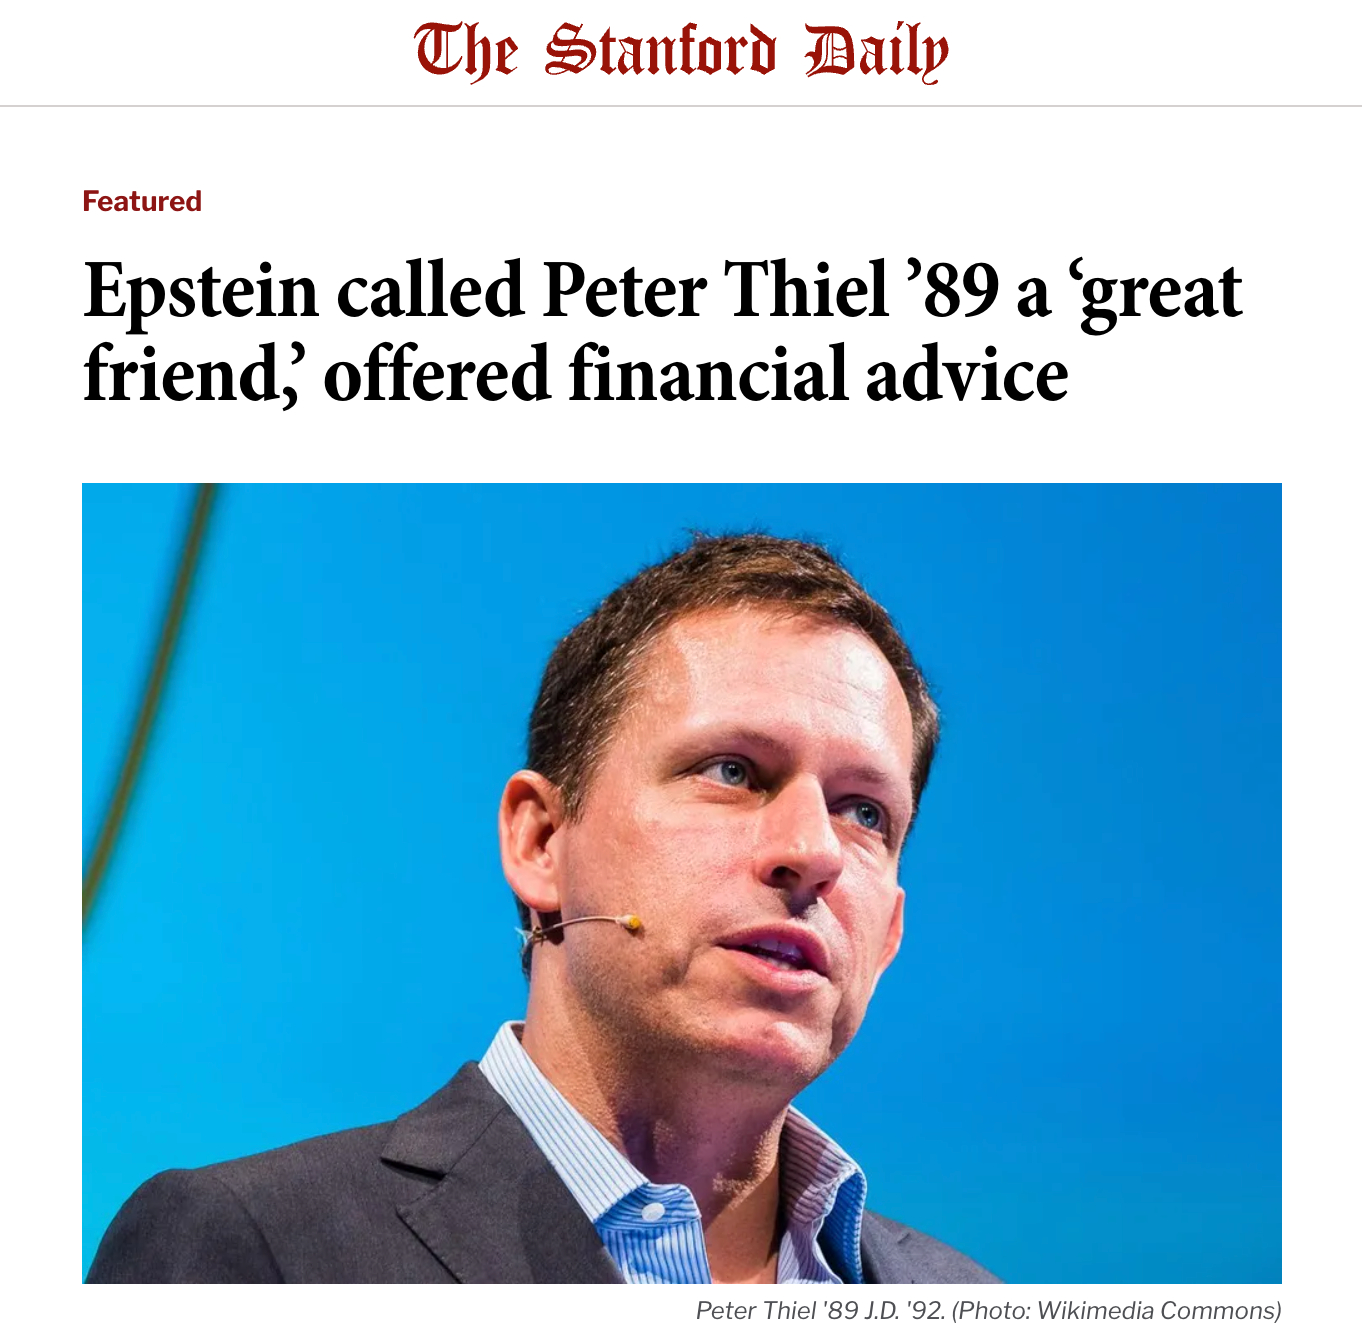Click the headline line 'offered financial advice'

695,375
